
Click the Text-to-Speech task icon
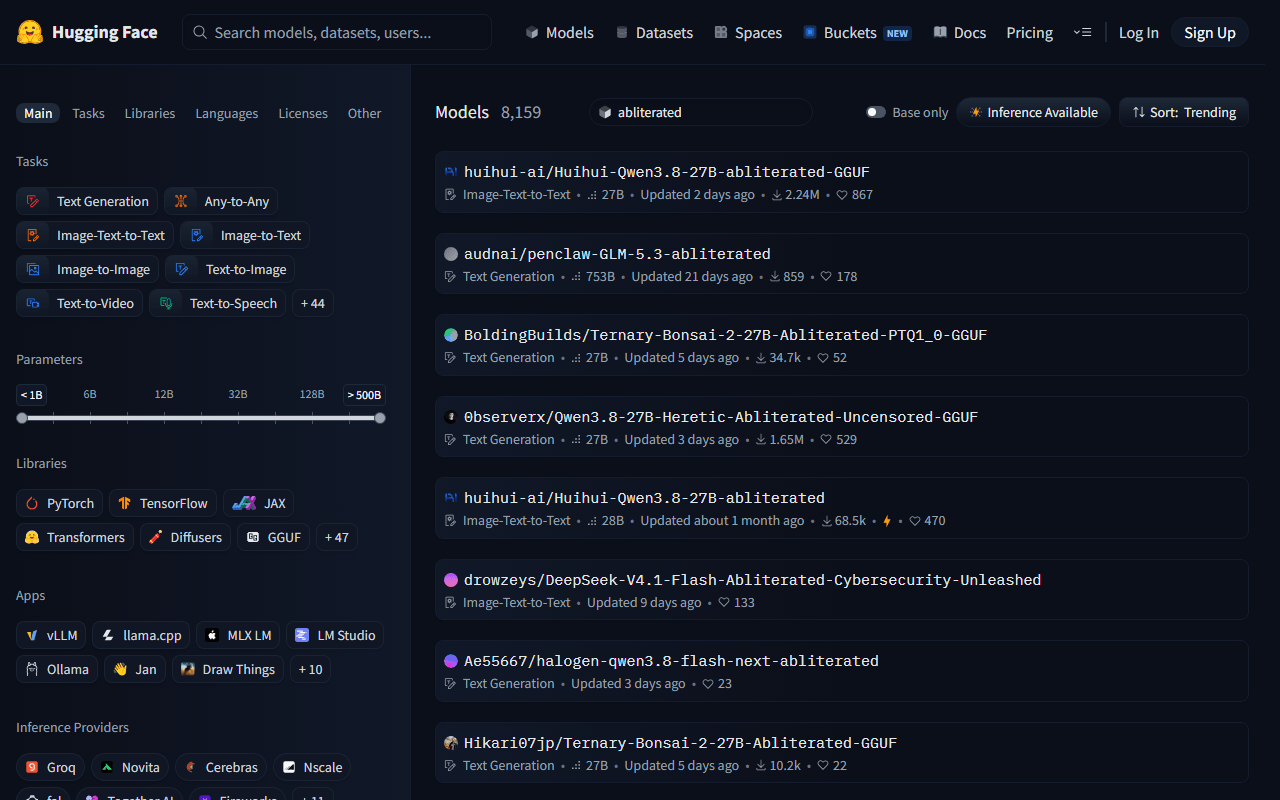pos(168,303)
